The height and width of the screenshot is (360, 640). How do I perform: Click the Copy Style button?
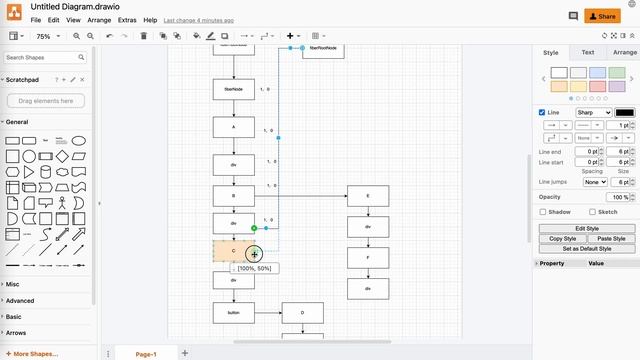[x=562, y=238]
